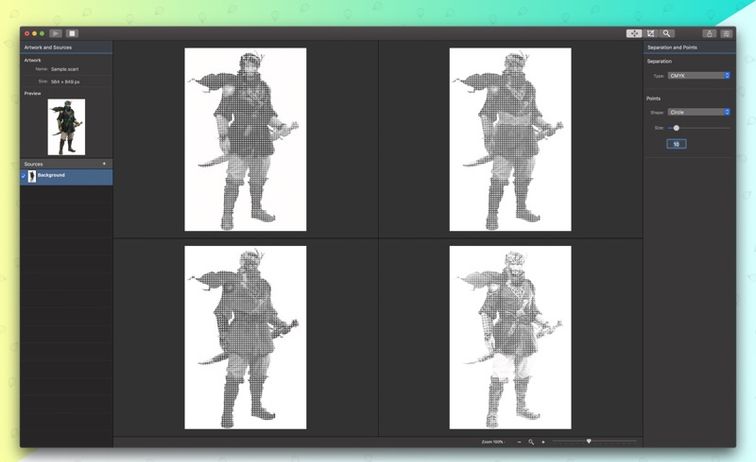
Task: Click the play button in the toolbar
Action: [x=55, y=33]
